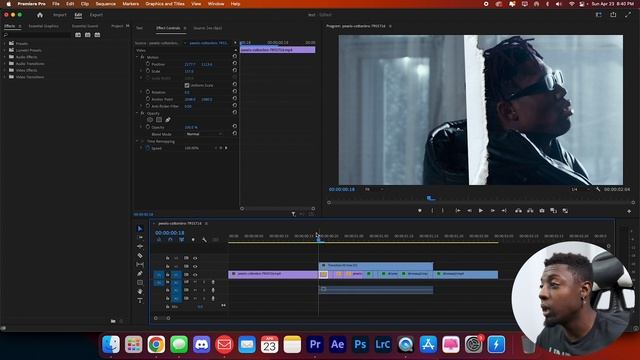Open the Graphics and Titles menu
The height and width of the screenshot is (360, 640).
165,4
